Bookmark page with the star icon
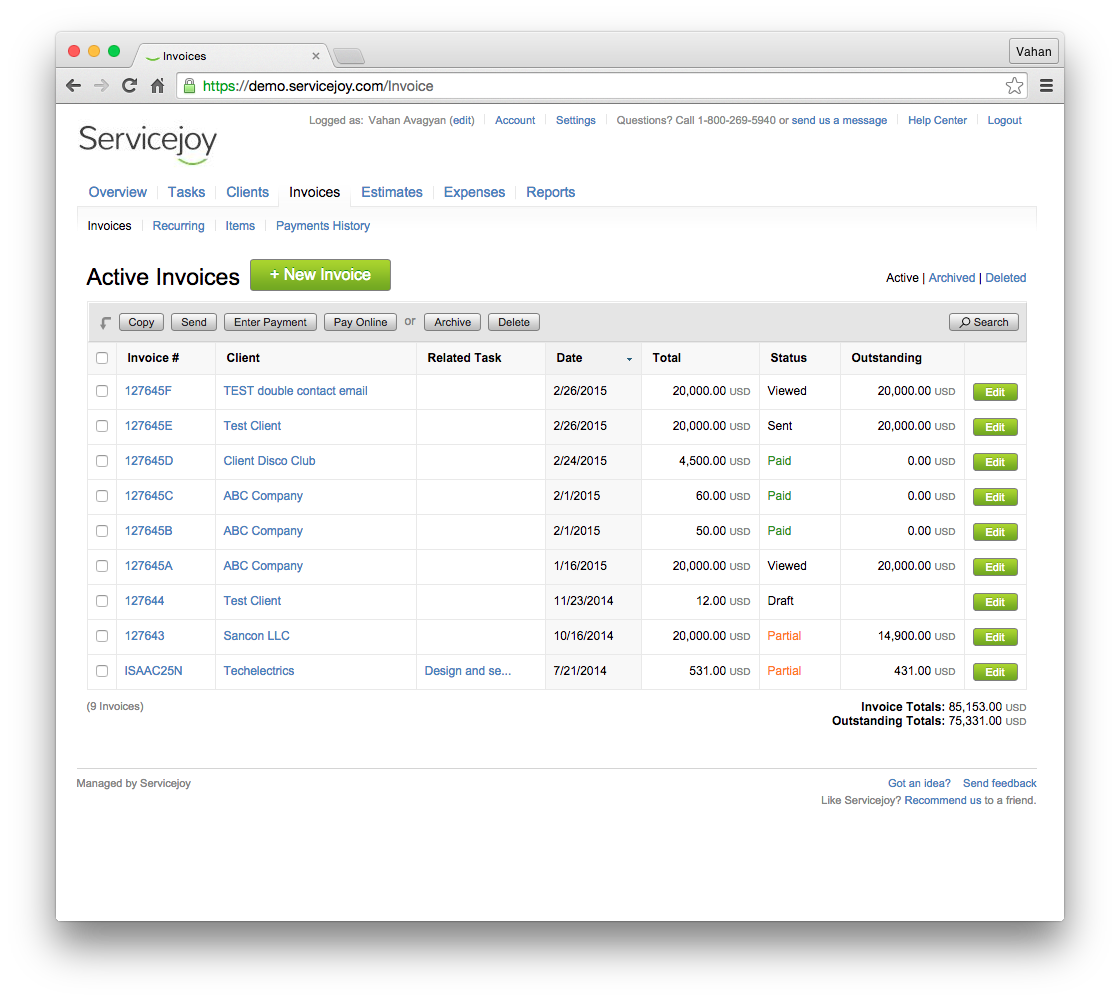The width and height of the screenshot is (1120, 1001). tap(1014, 86)
